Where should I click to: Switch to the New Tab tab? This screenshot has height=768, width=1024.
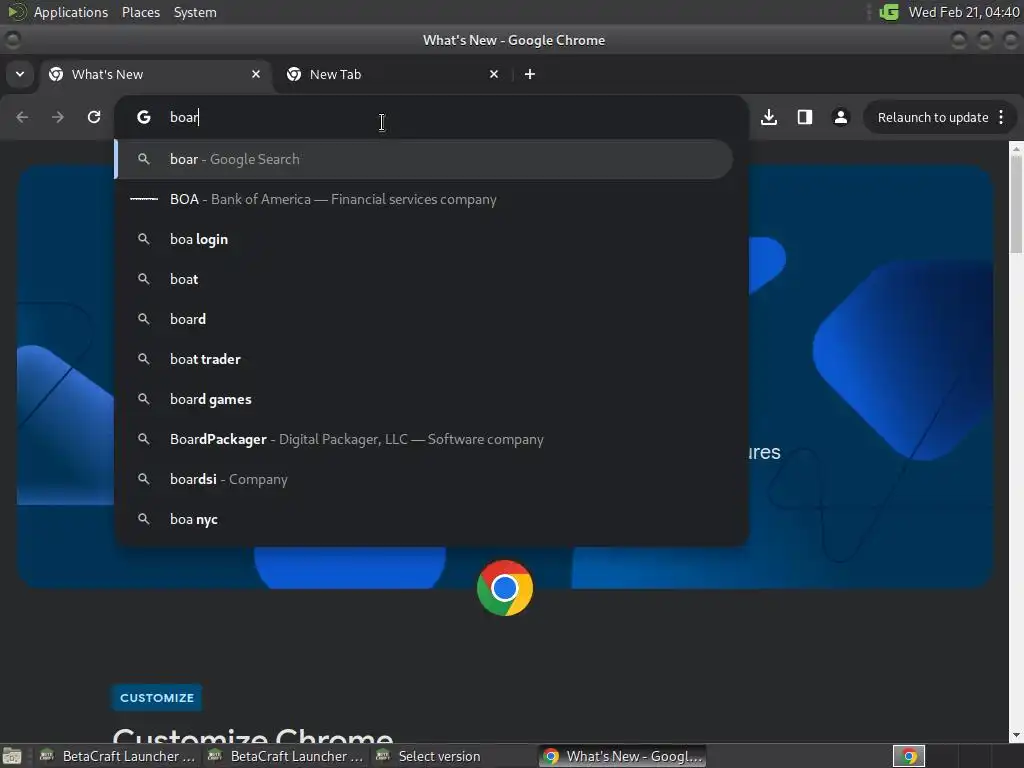[x=394, y=74]
